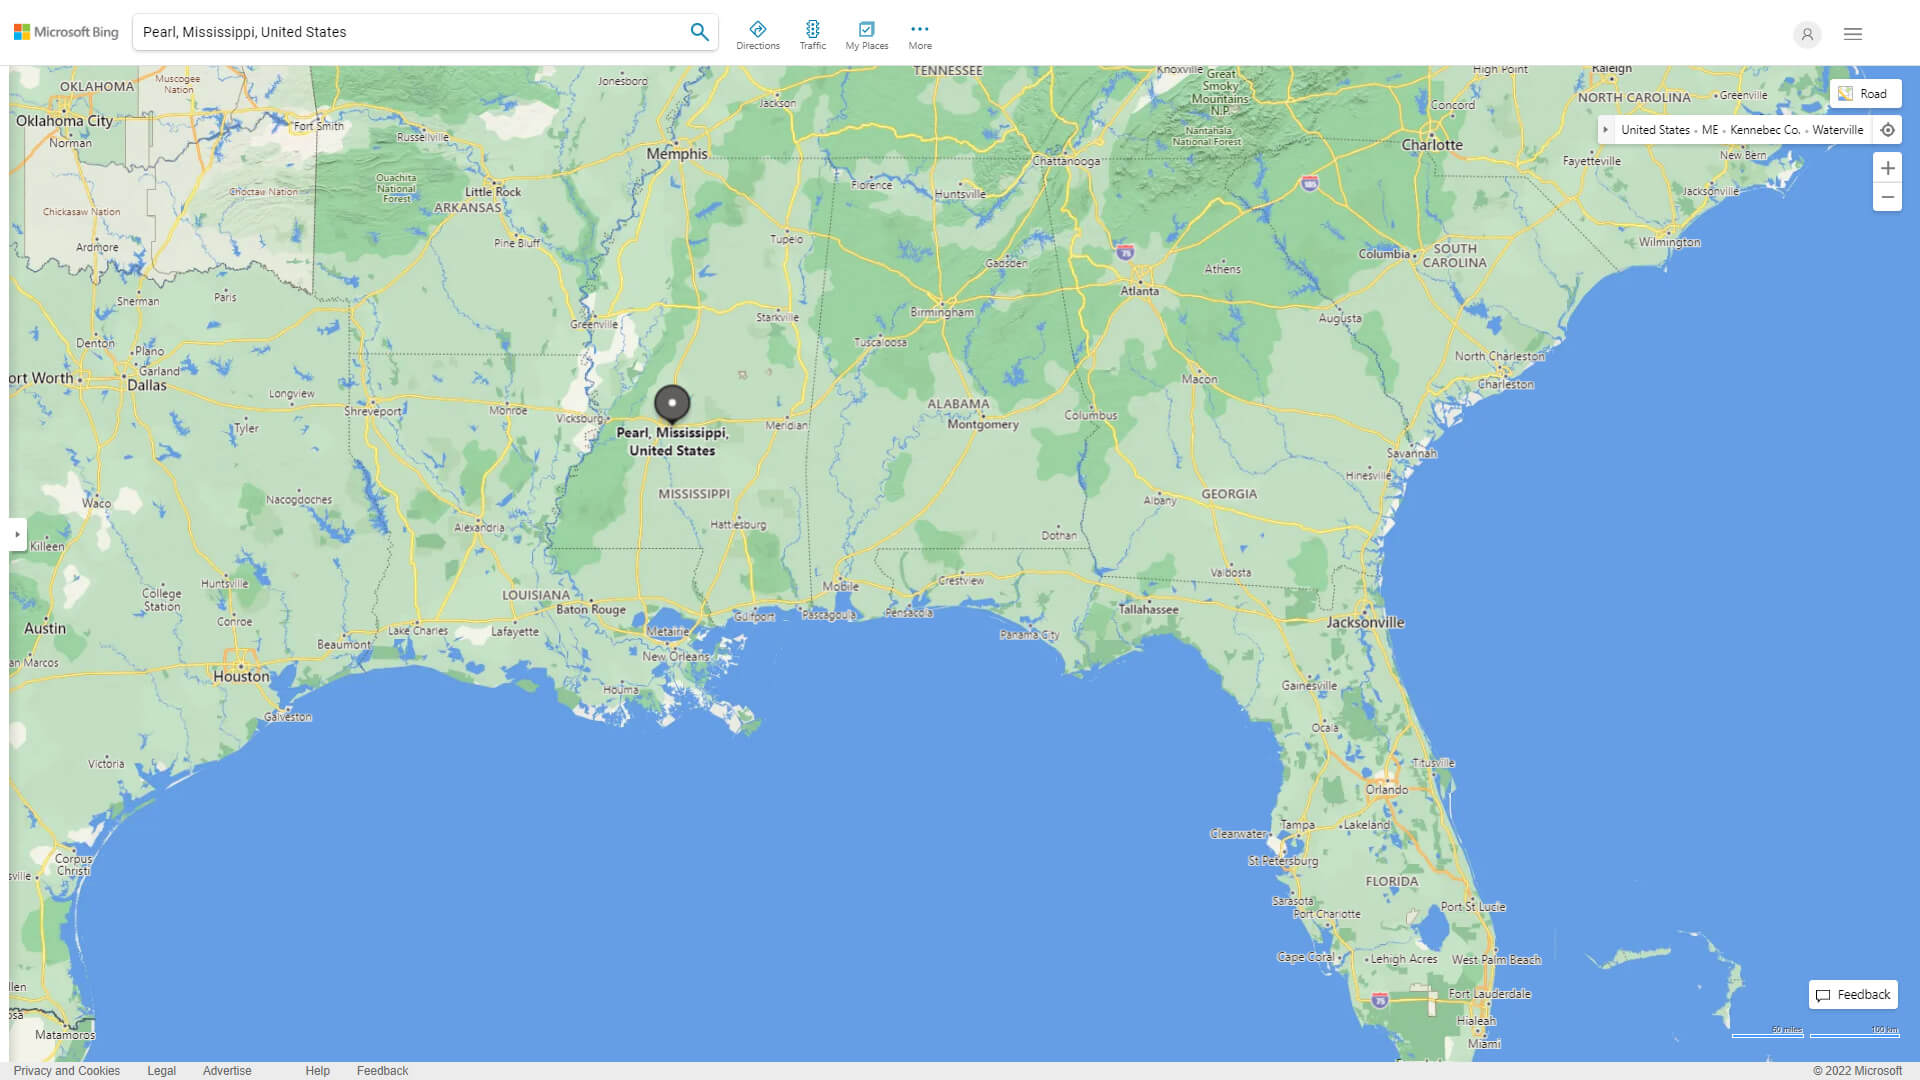Click the Help menu item

point(314,1069)
